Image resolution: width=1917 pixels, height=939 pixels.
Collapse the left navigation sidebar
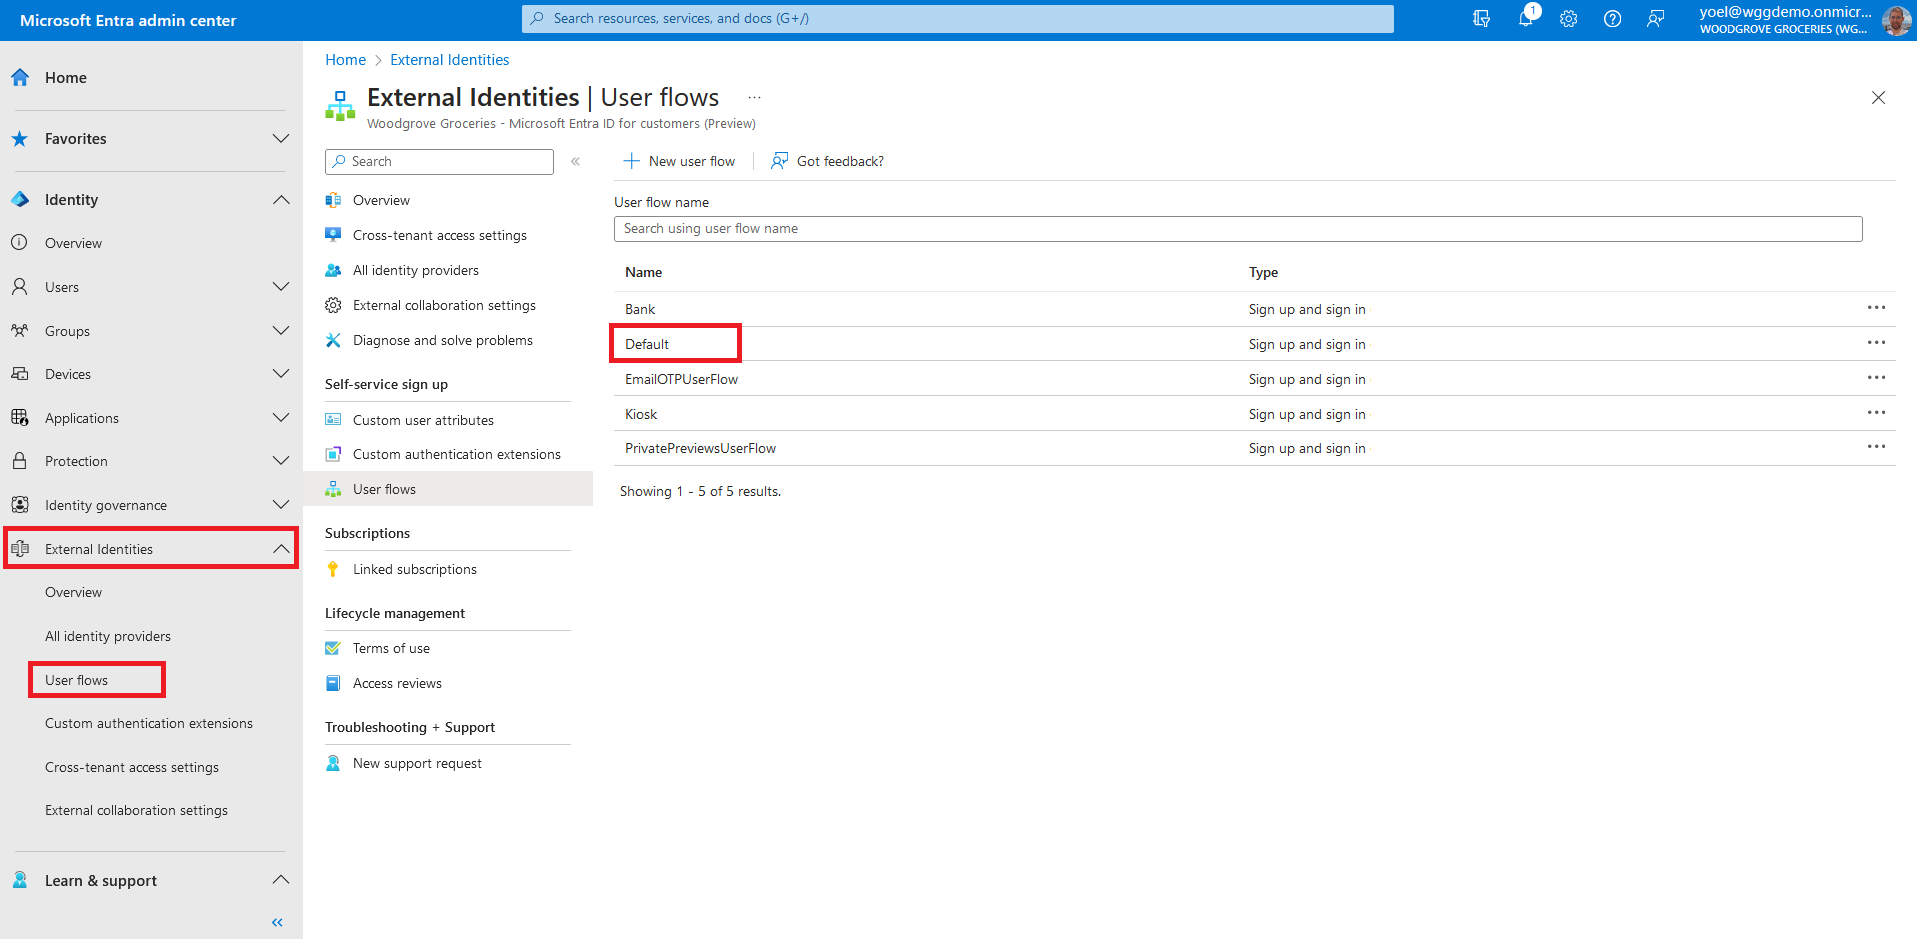(277, 922)
